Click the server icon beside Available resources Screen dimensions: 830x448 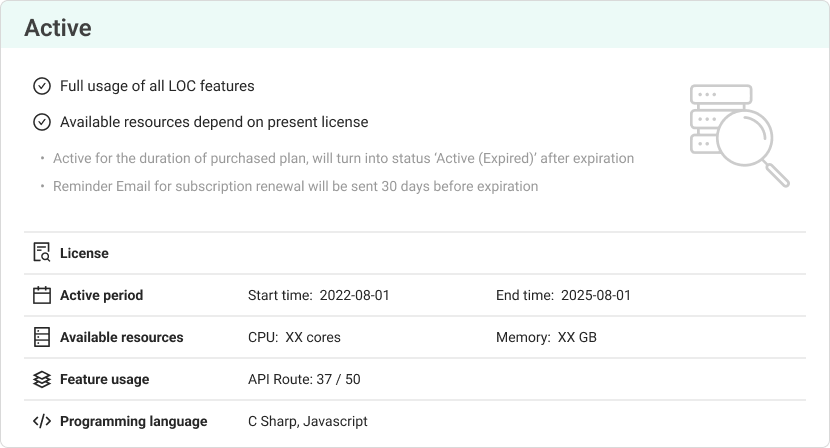coord(42,337)
